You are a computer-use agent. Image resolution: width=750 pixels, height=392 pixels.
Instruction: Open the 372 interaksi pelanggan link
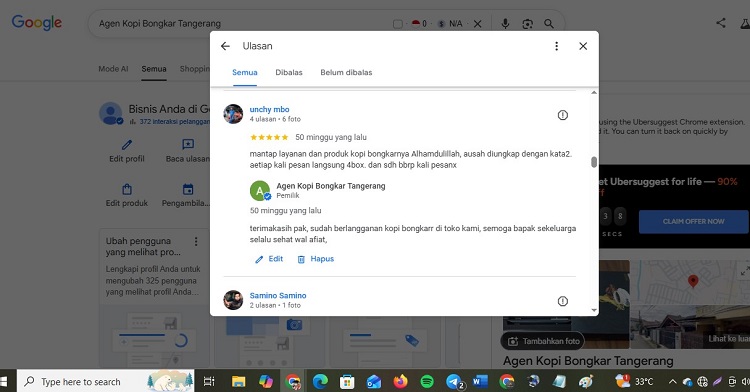point(175,122)
